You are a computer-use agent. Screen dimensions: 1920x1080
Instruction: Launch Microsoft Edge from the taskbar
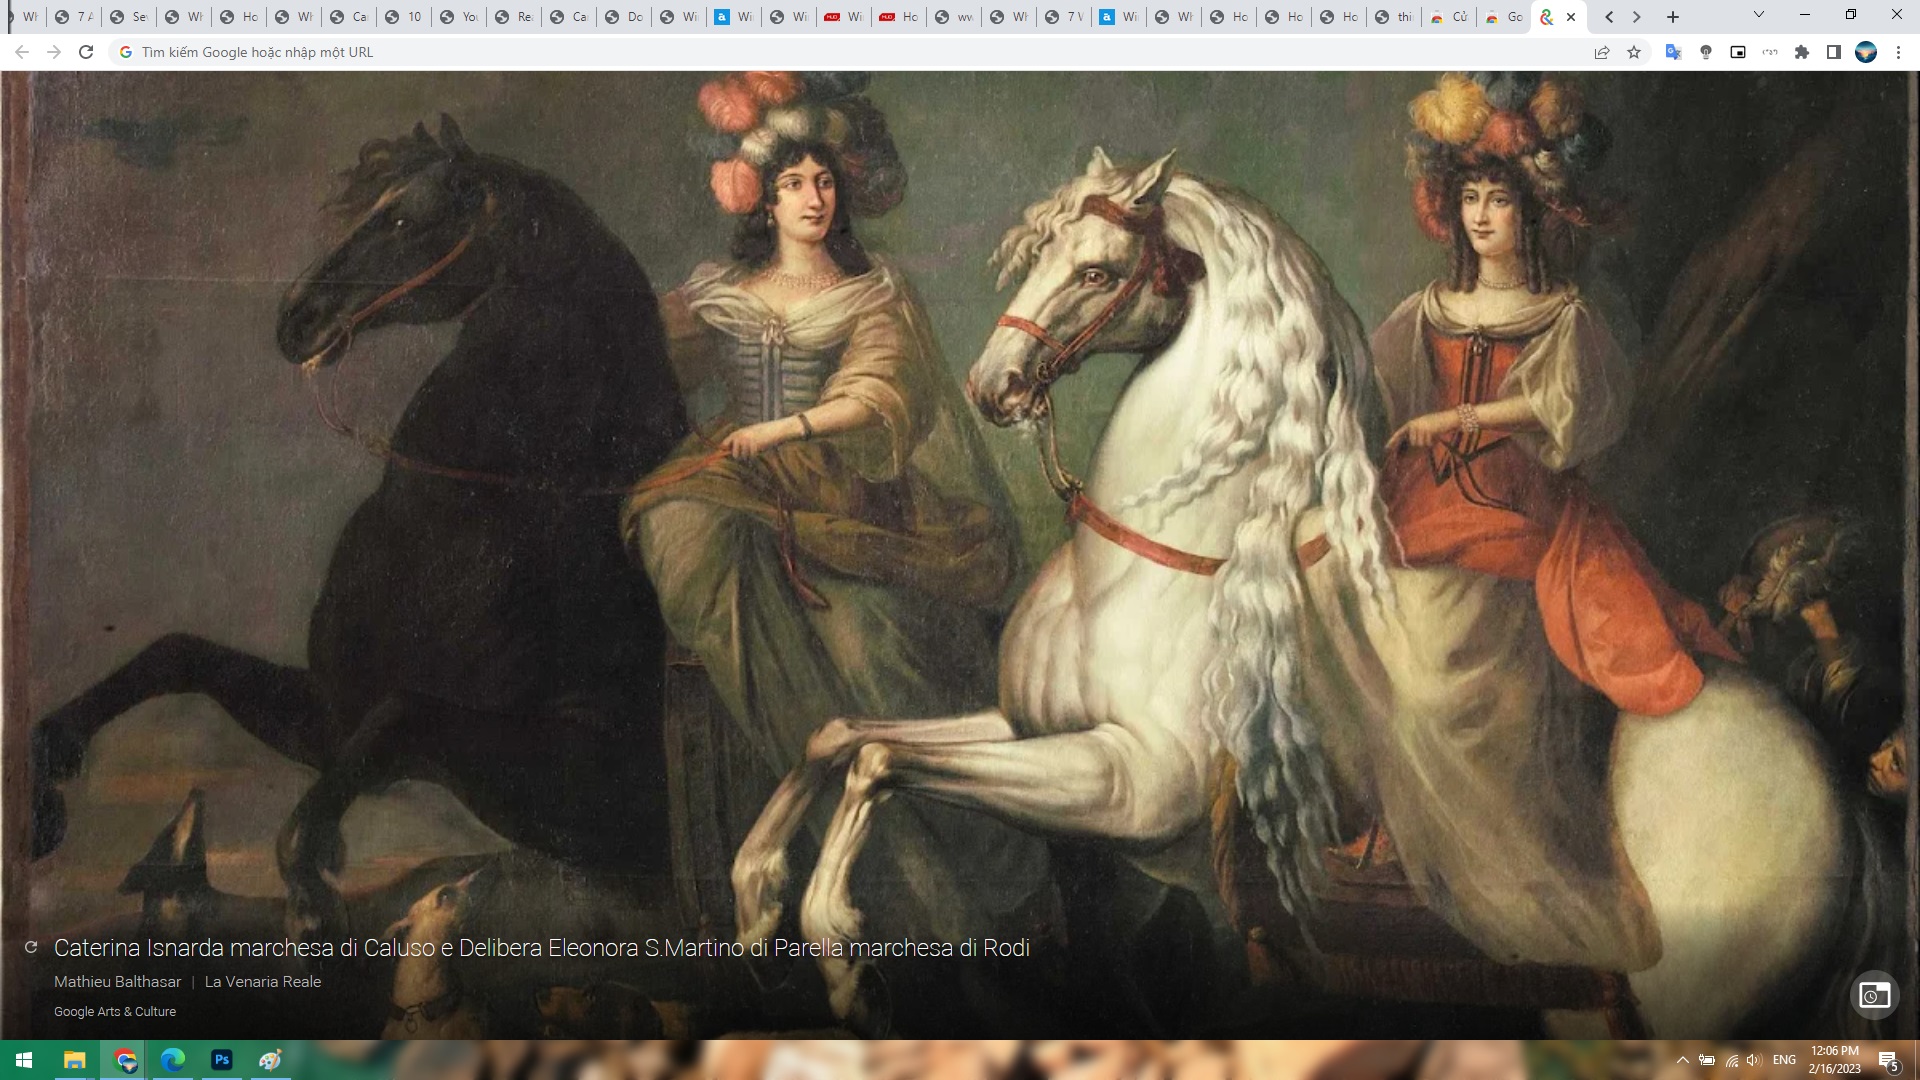click(173, 1060)
